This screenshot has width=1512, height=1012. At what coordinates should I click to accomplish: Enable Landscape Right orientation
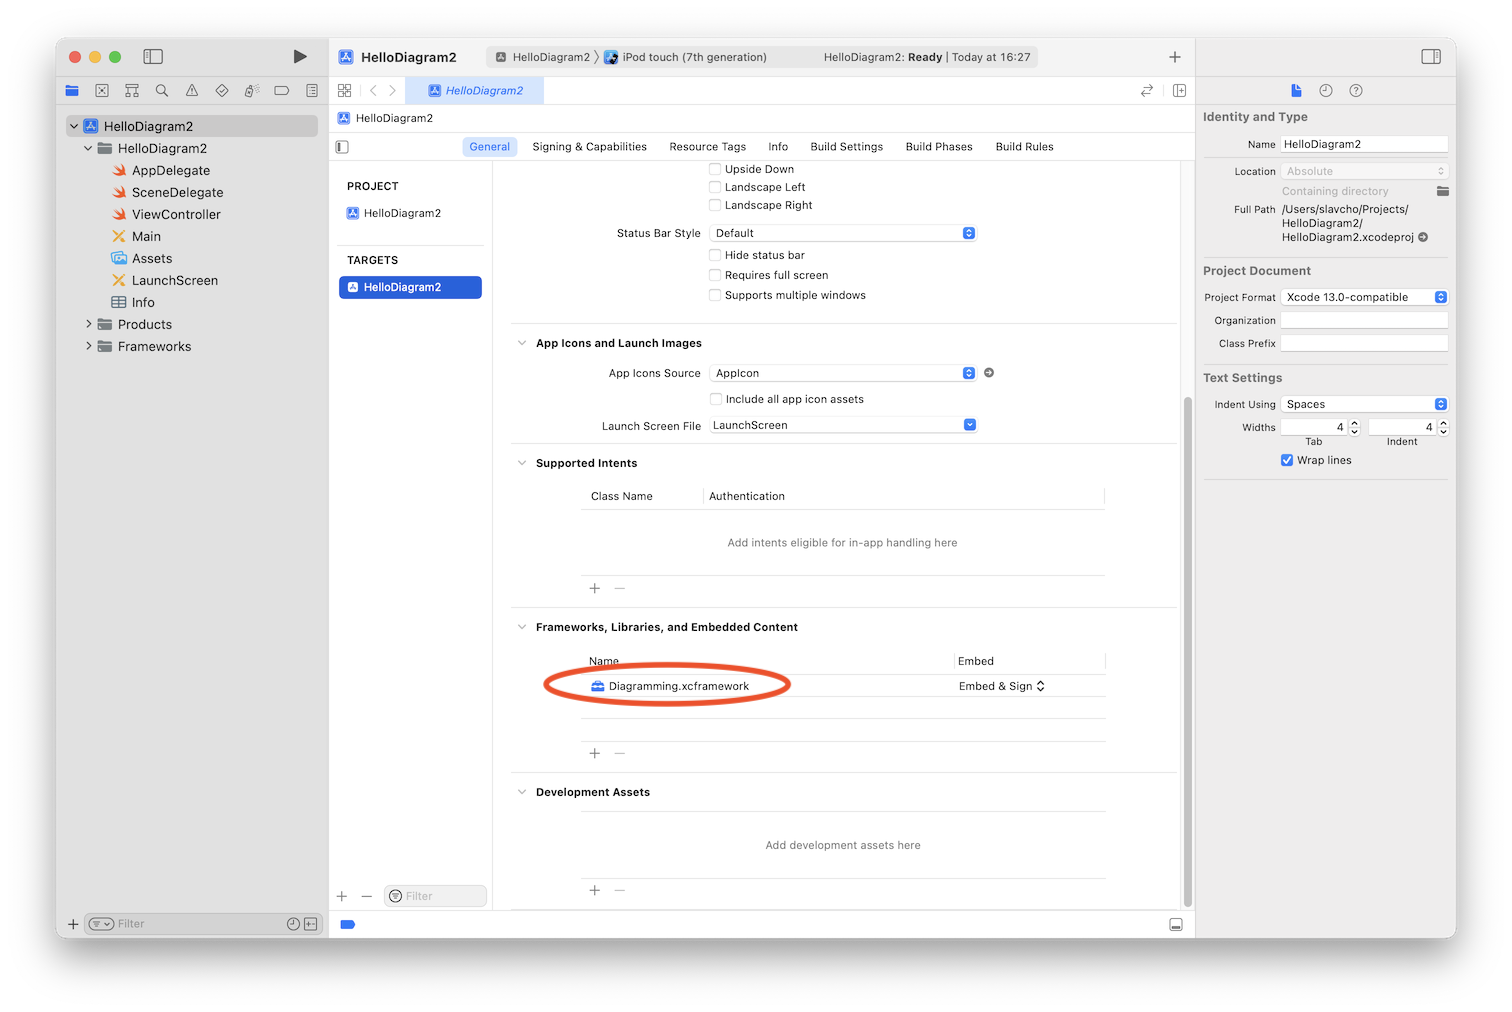click(x=715, y=205)
